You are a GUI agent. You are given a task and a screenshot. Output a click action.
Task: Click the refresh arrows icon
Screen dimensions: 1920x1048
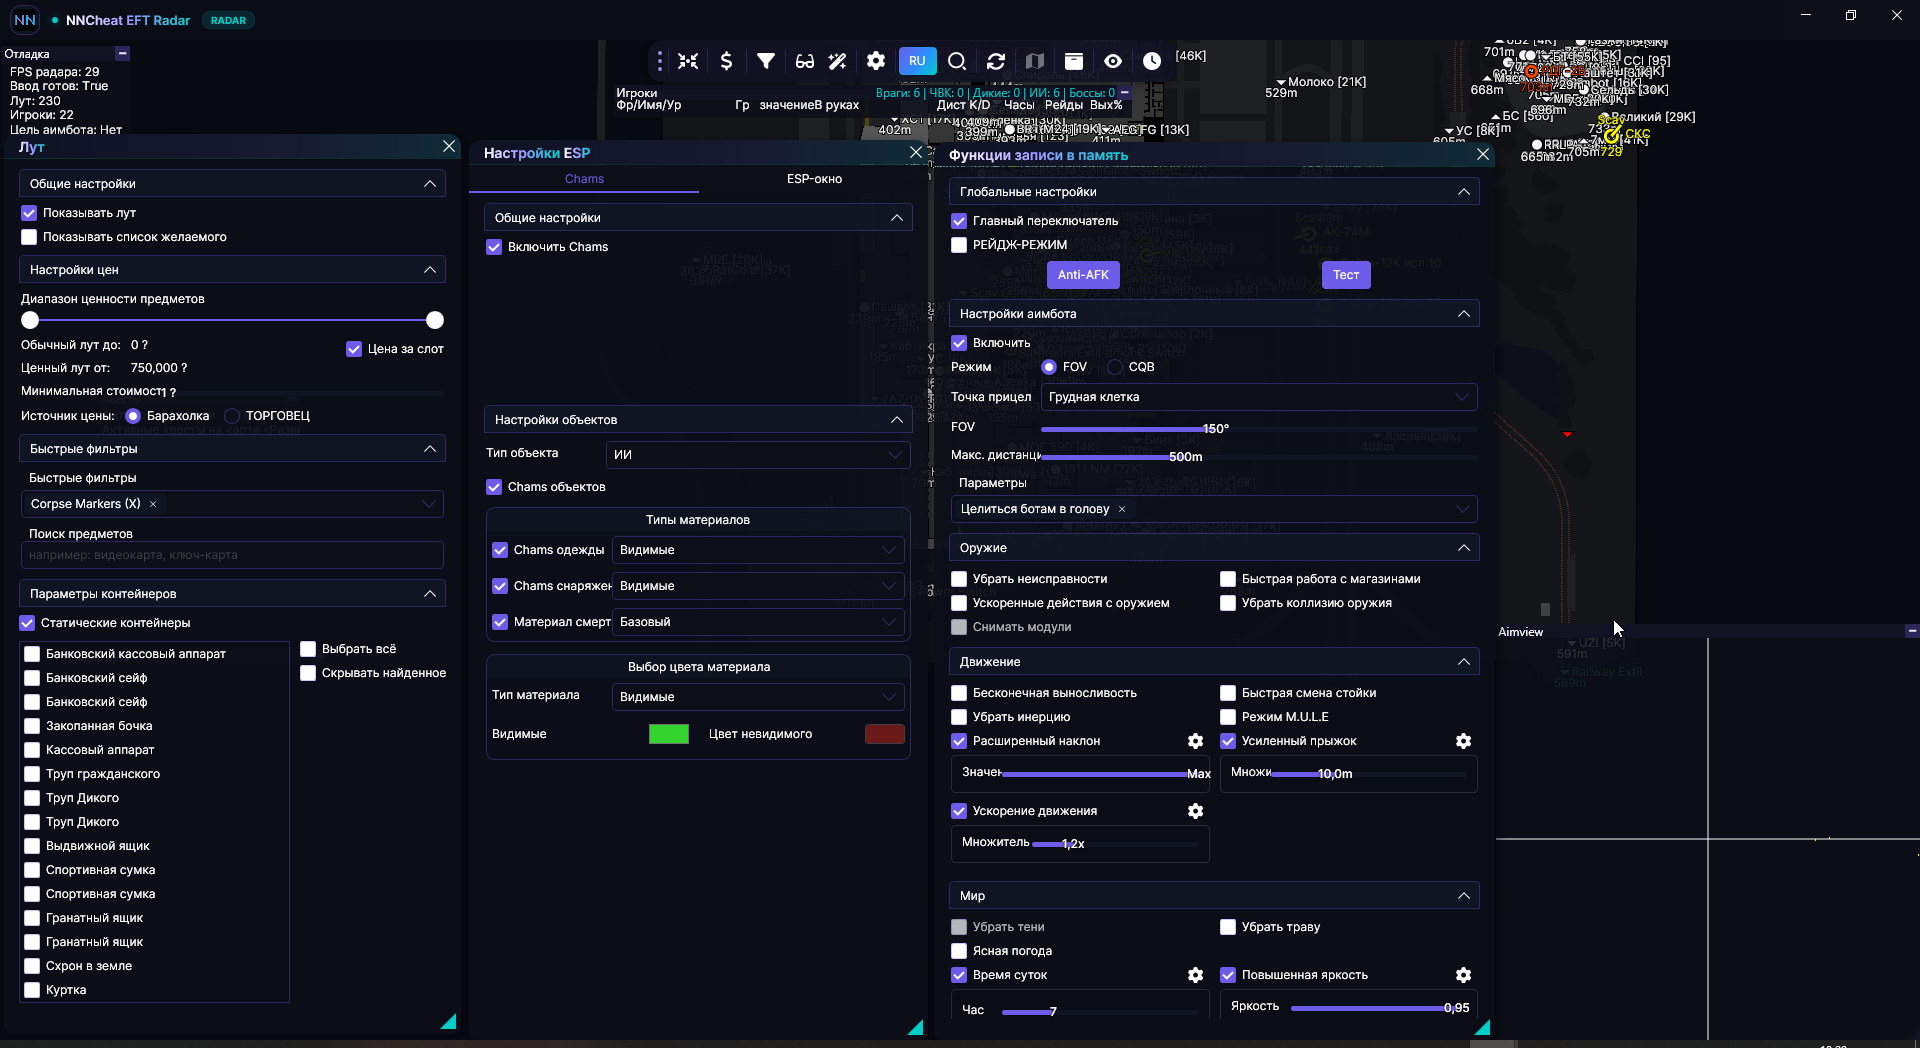[996, 61]
